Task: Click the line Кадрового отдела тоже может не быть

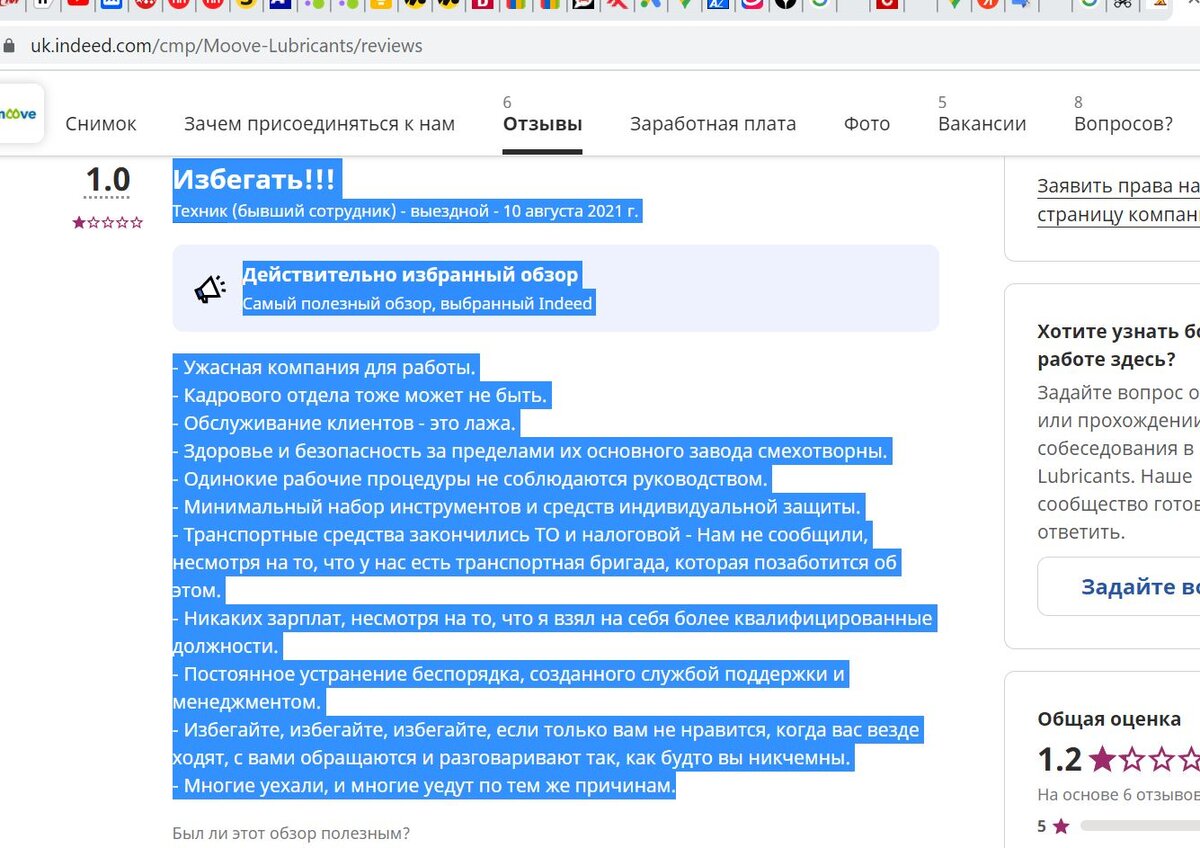Action: [x=362, y=395]
